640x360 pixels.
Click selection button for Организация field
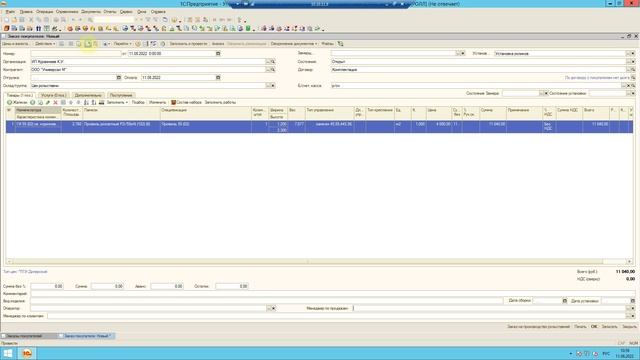[x=268, y=62]
